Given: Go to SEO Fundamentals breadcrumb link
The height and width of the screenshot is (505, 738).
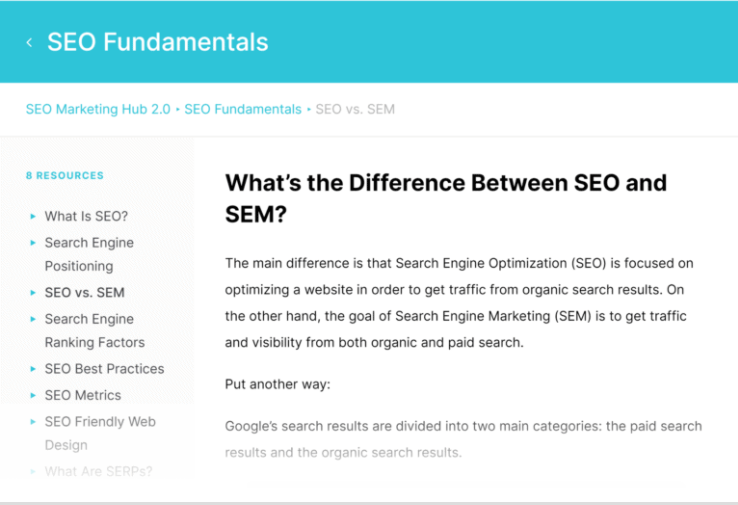Looking at the screenshot, I should (x=242, y=109).
